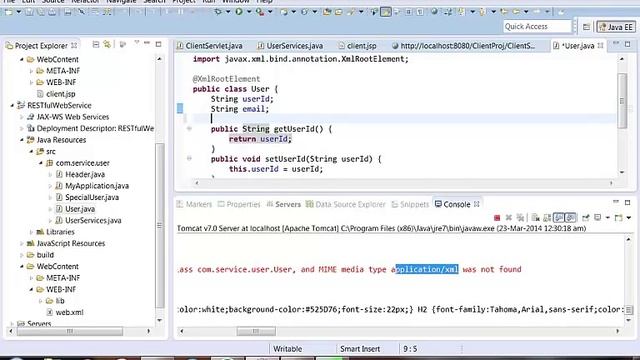Switch to the localhost:8080 browser tab
Image resolution: width=640 pixels, height=360 pixels.
click(463, 46)
